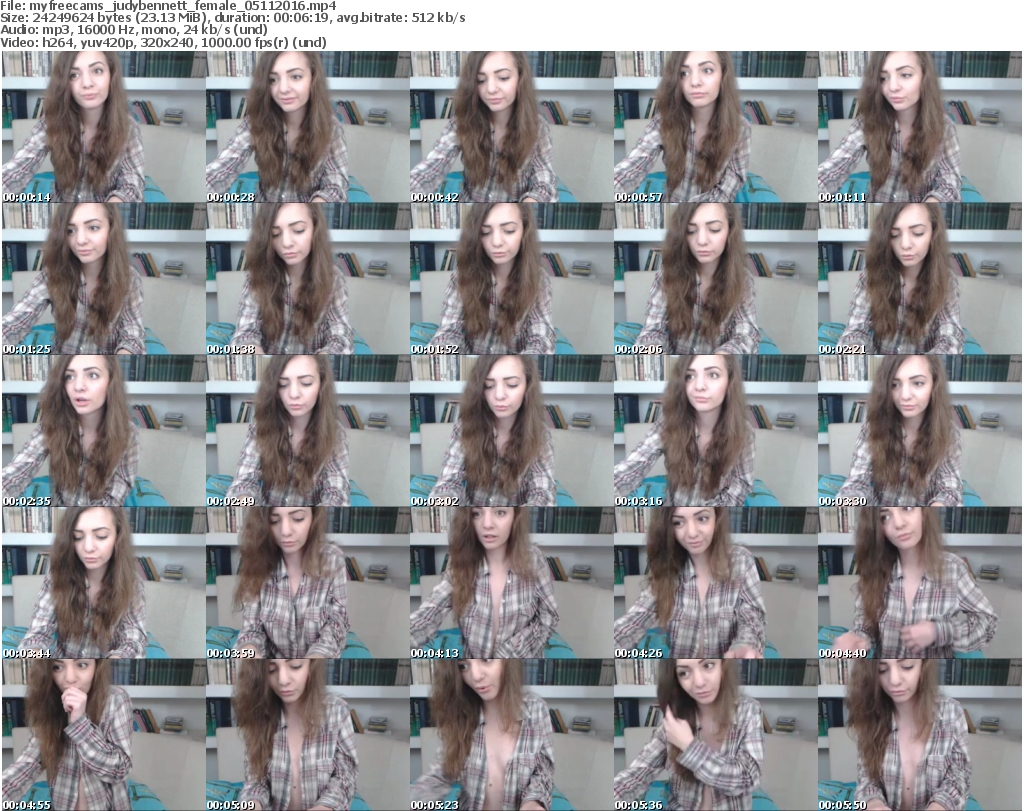Click the 'File:' name line in header
1024x811 pixels.
click(x=168, y=6)
